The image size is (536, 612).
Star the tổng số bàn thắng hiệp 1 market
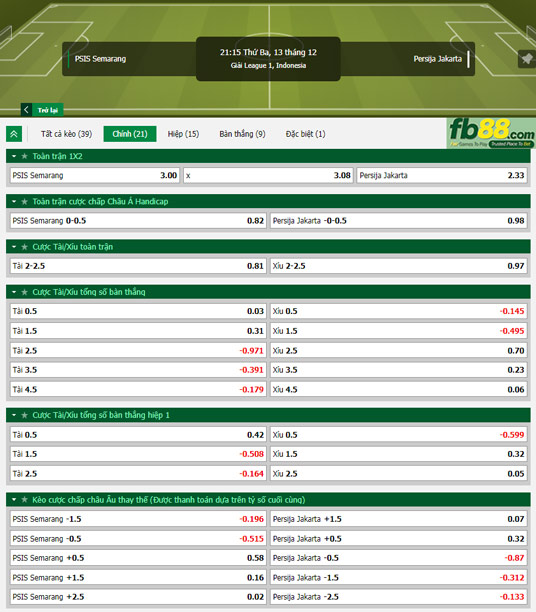25,415
